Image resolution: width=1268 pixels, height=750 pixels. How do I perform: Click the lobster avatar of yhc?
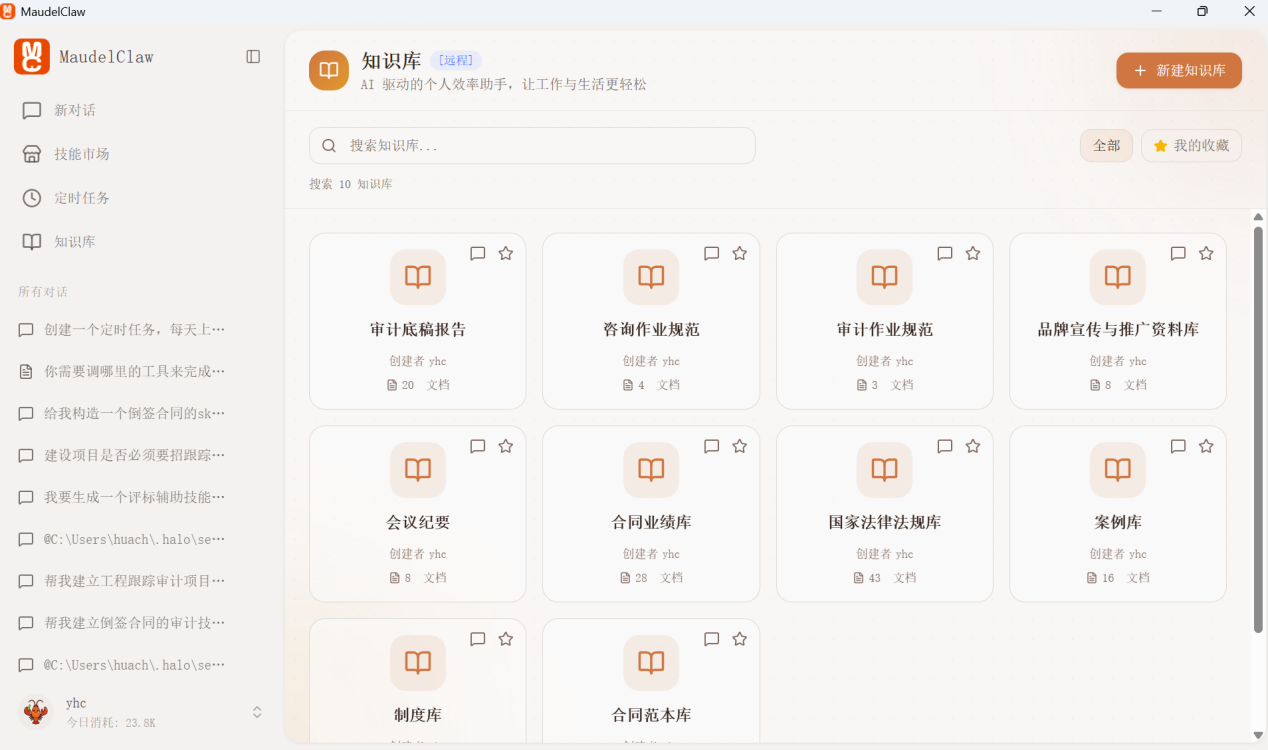point(37,711)
